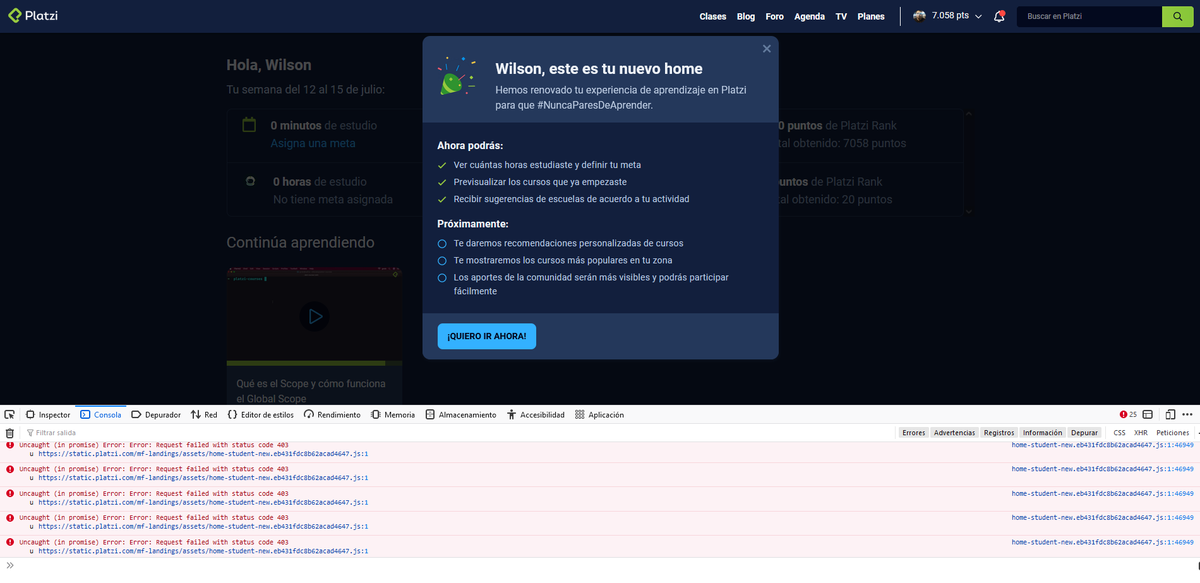The height and width of the screenshot is (583, 1200).
Task: Open the Foro section
Action: tap(775, 16)
